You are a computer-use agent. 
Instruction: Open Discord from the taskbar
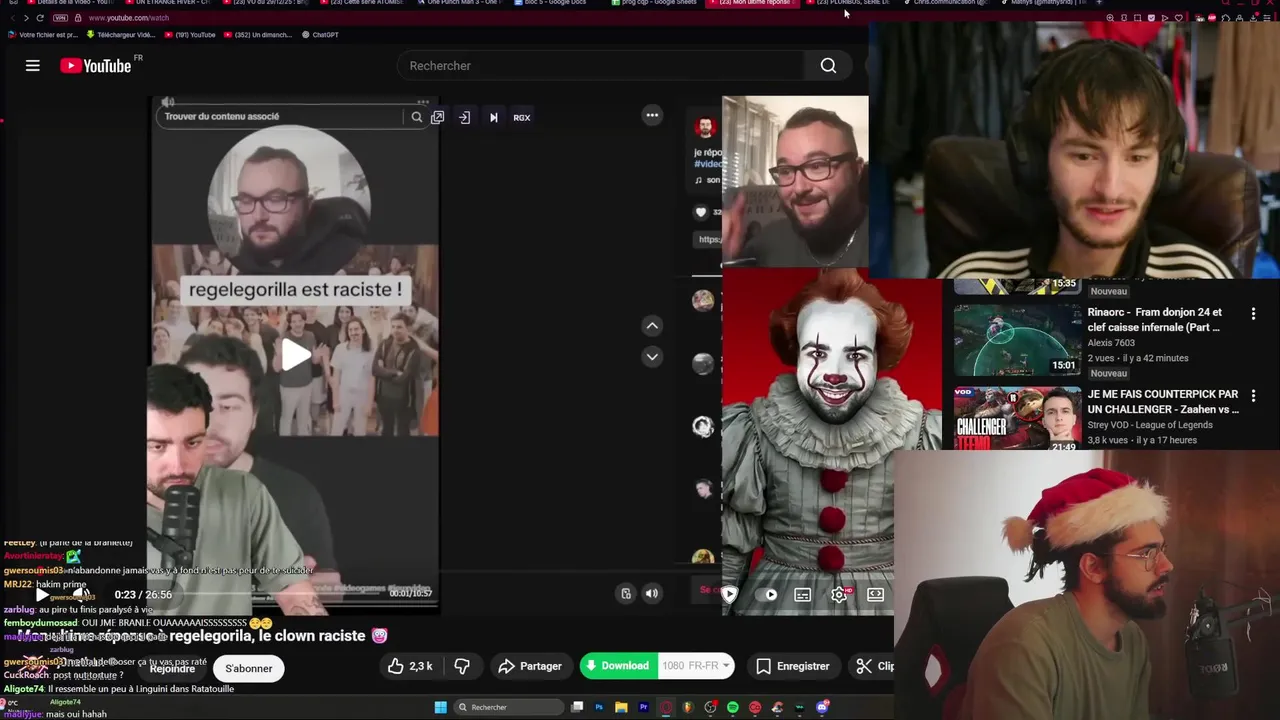[823, 707]
